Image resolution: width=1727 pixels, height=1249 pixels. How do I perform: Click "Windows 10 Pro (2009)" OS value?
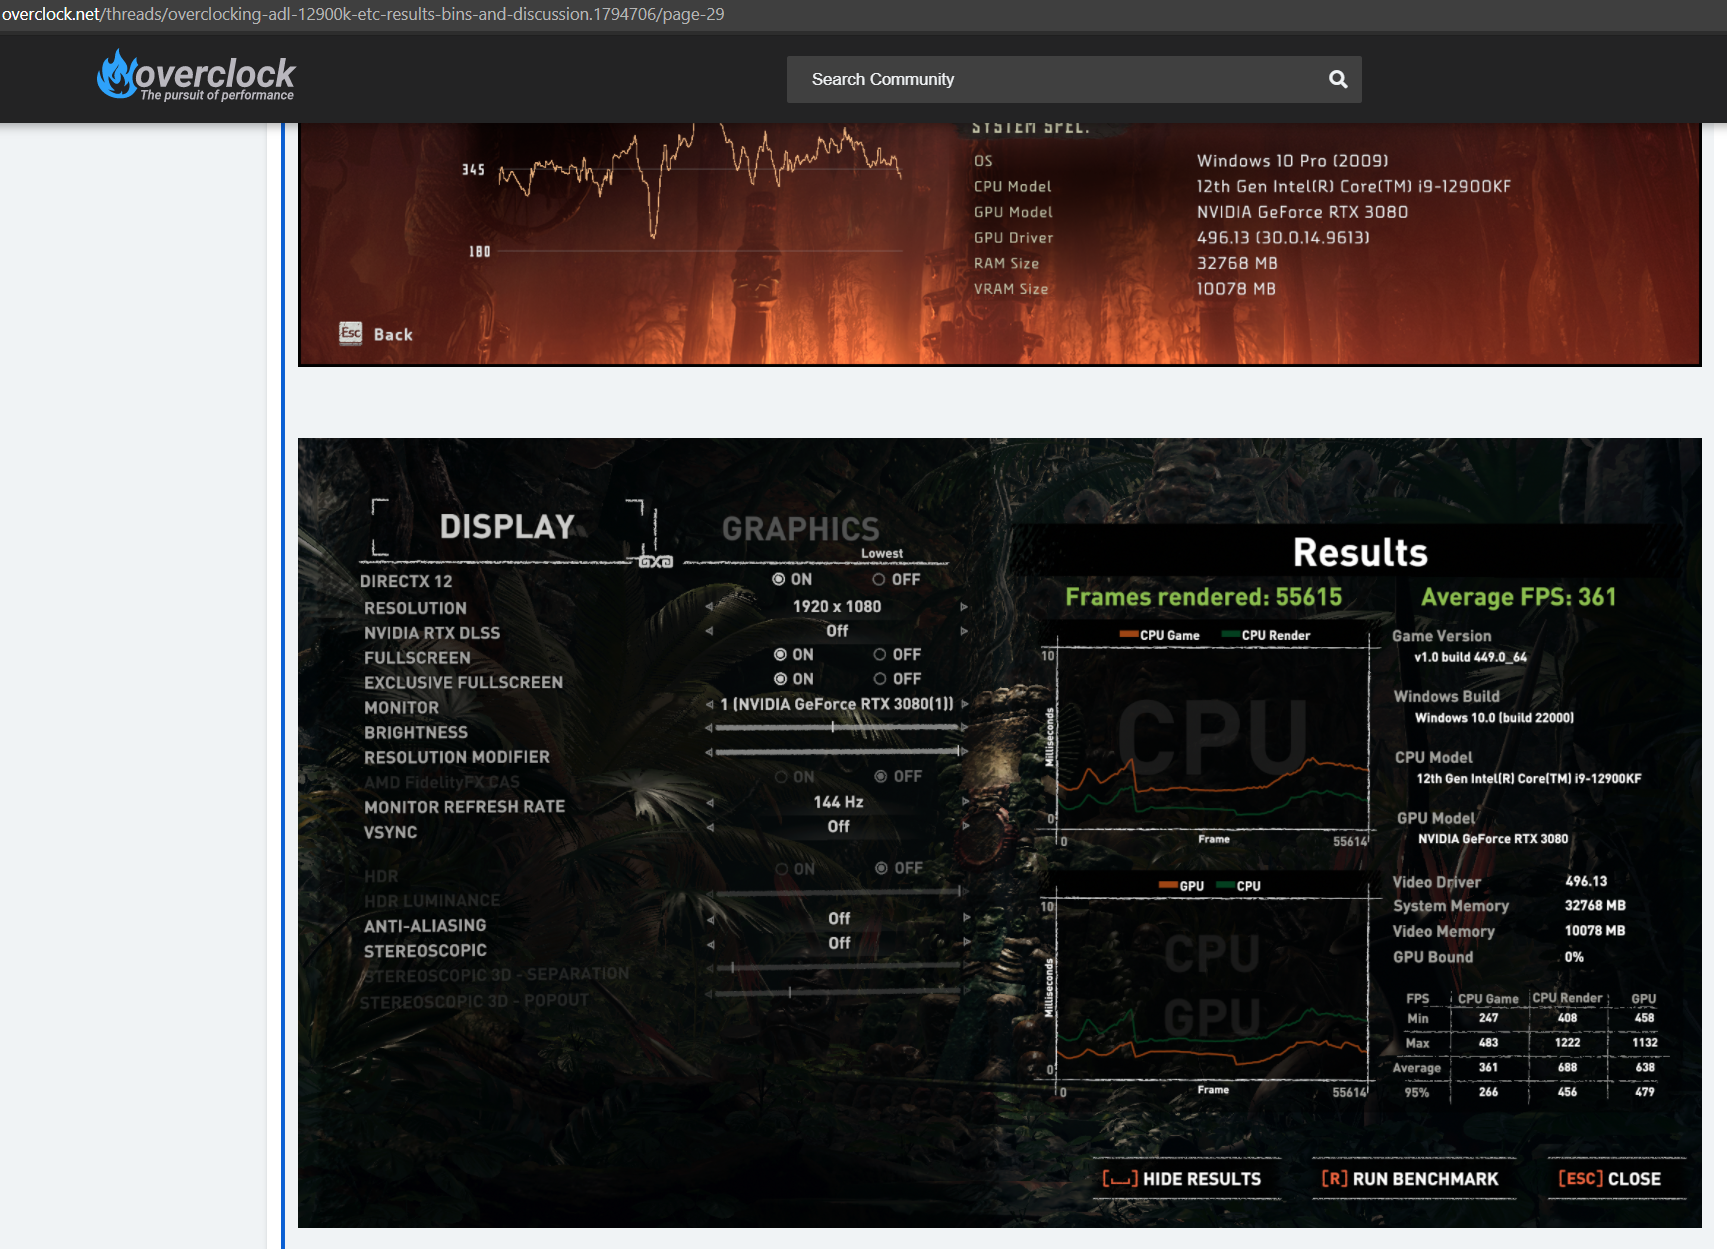[1292, 161]
